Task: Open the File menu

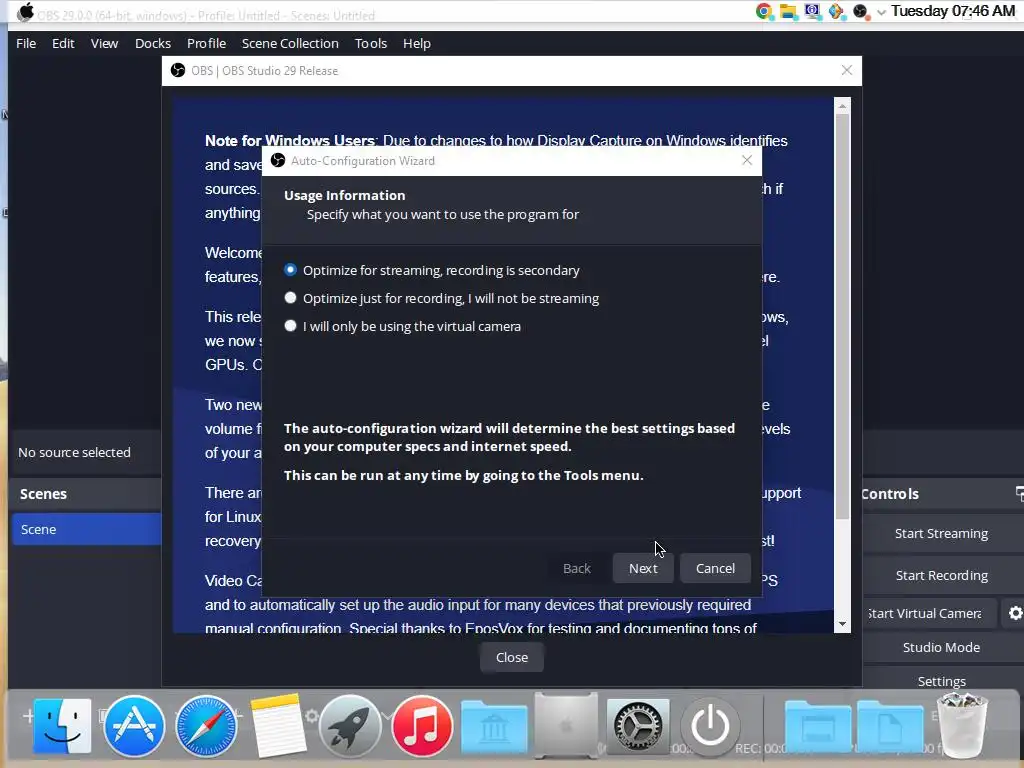Action: pyautogui.click(x=26, y=43)
